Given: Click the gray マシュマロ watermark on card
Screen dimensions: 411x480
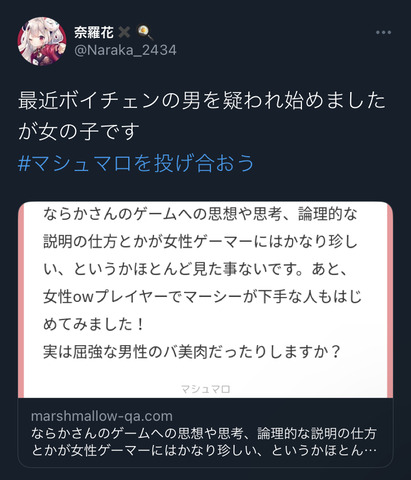Looking at the screenshot, I should point(205,389).
